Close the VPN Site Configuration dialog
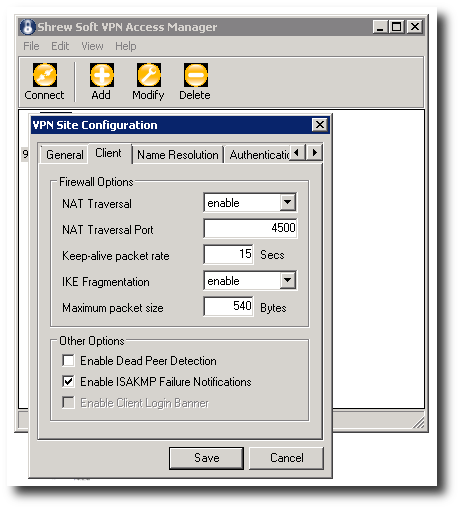This screenshot has height=509, width=460. coord(319,125)
